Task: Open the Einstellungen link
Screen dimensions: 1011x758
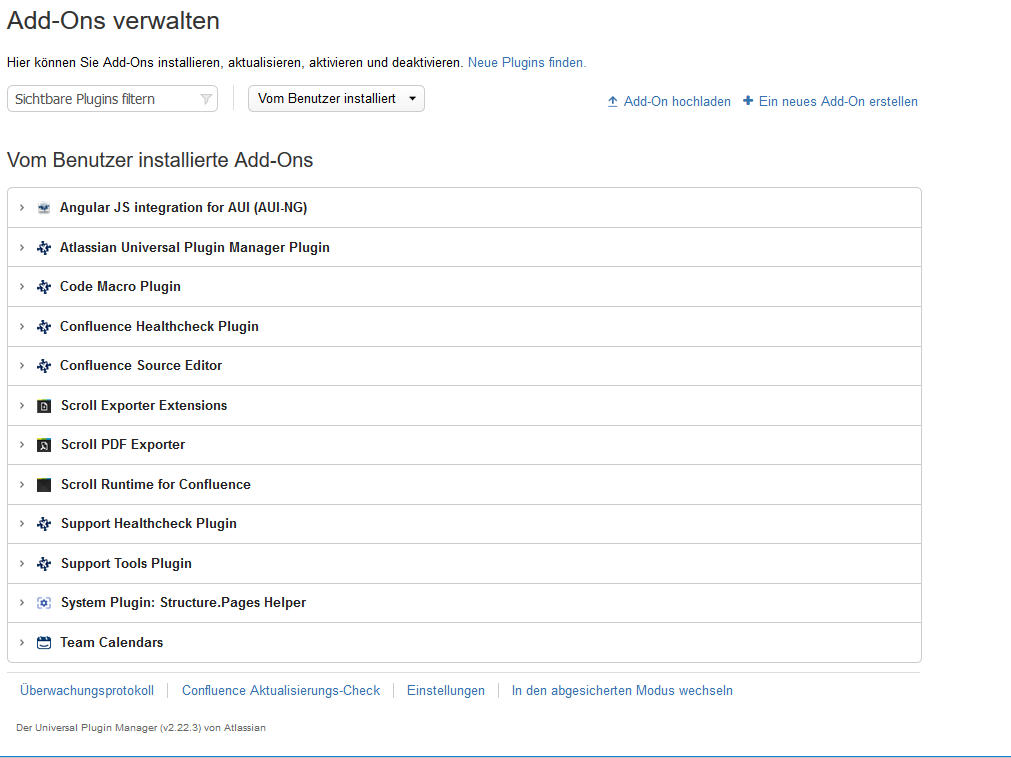Action: (x=446, y=690)
